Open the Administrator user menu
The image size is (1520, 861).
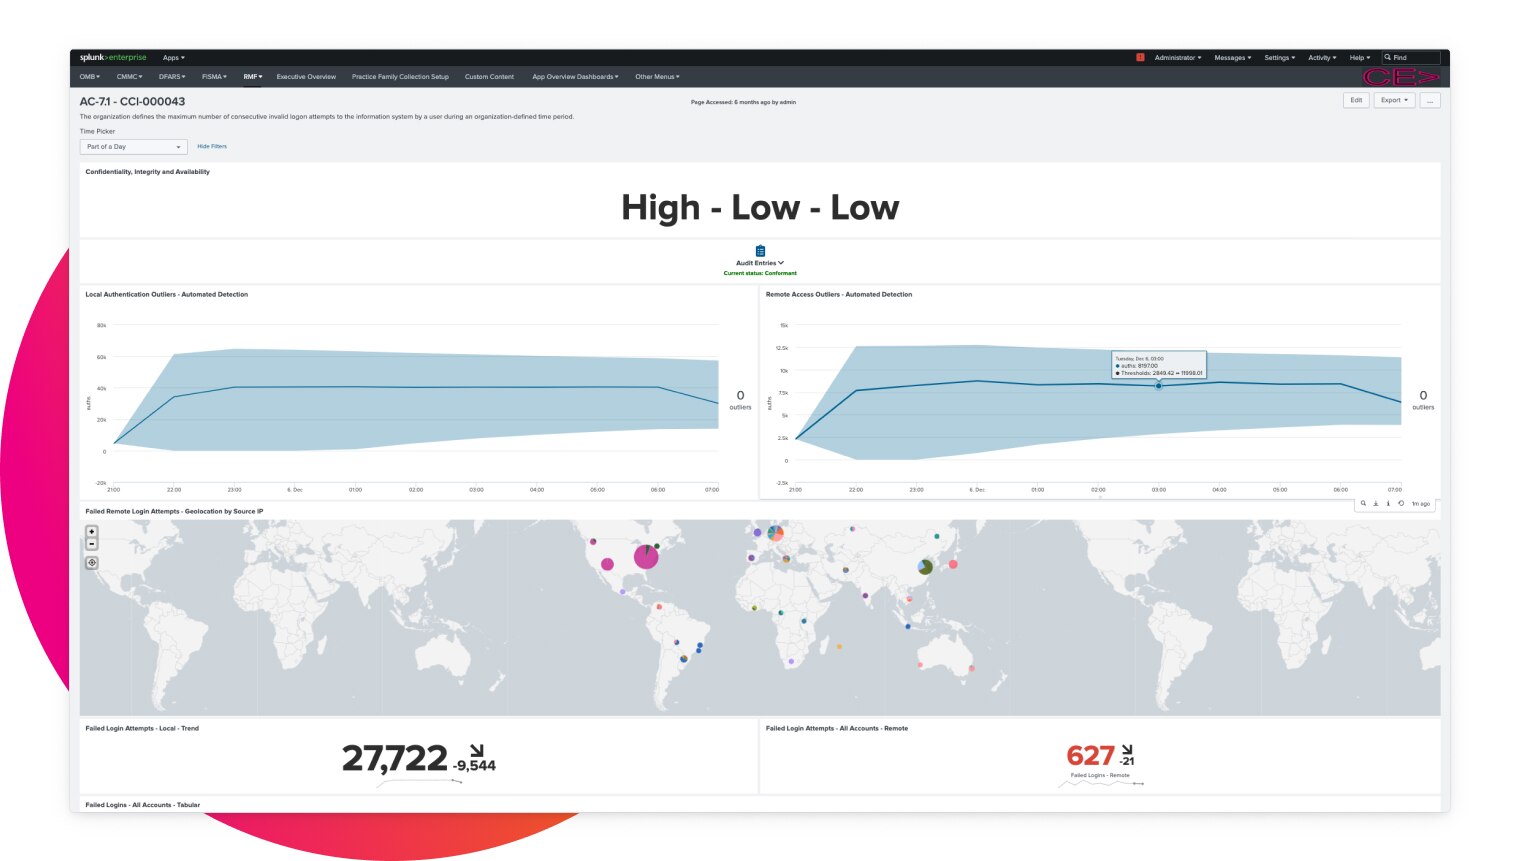click(1177, 58)
